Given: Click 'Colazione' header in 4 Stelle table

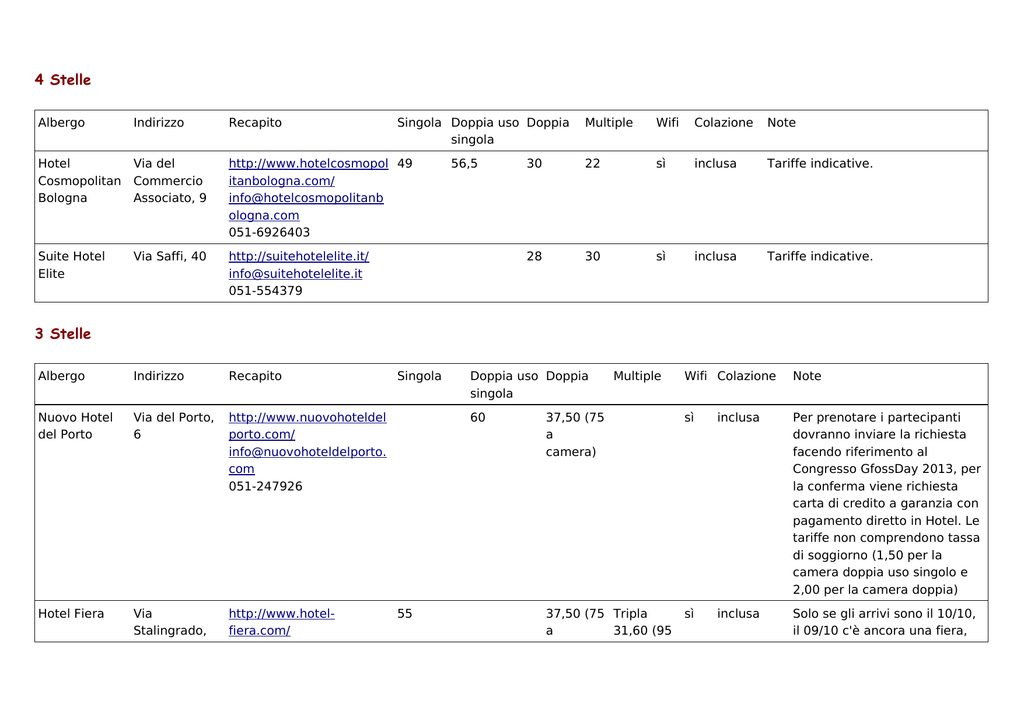Looking at the screenshot, I should pyautogui.click(x=724, y=123).
